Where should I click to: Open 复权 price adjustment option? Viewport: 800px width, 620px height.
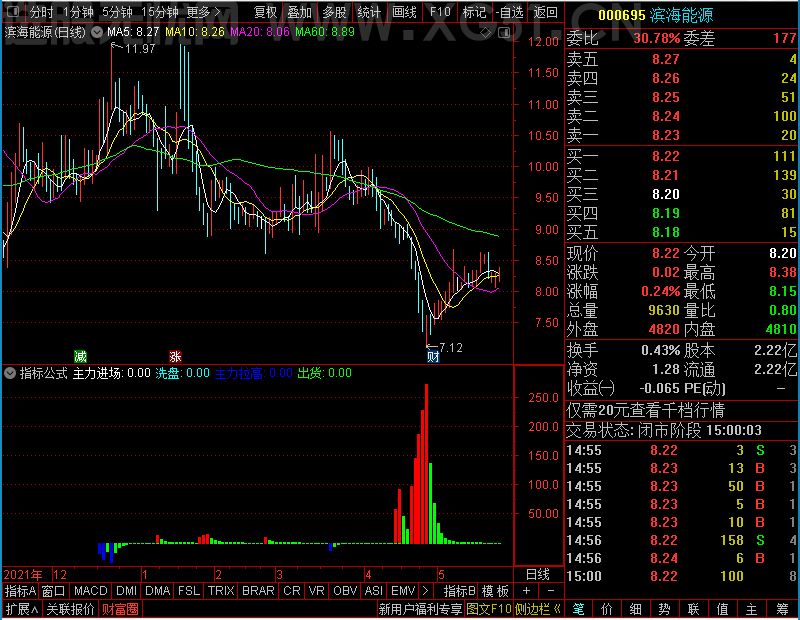[x=265, y=12]
